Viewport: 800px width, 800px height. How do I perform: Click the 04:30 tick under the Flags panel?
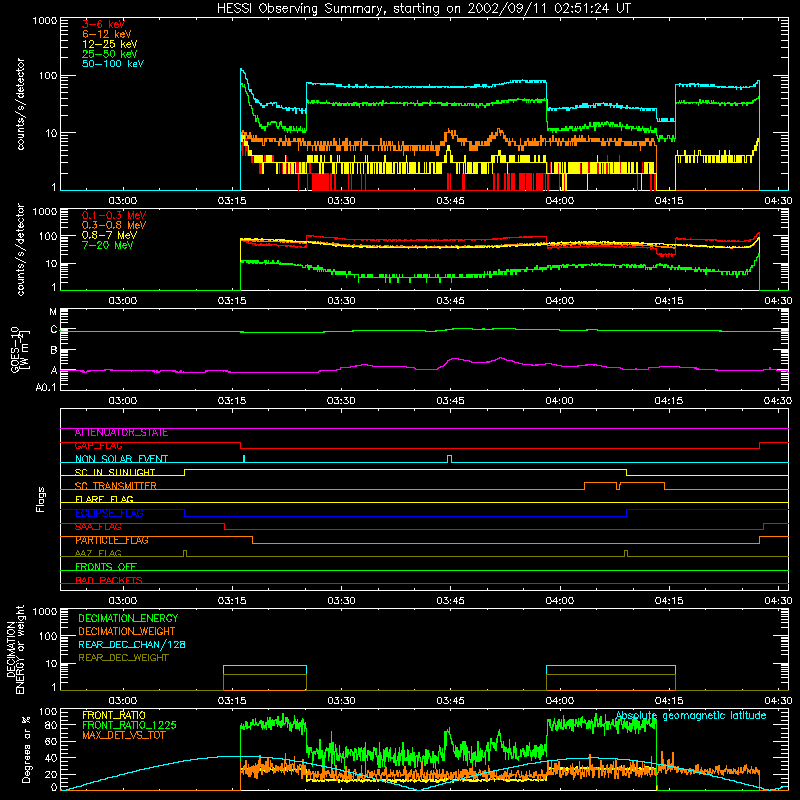[778, 601]
